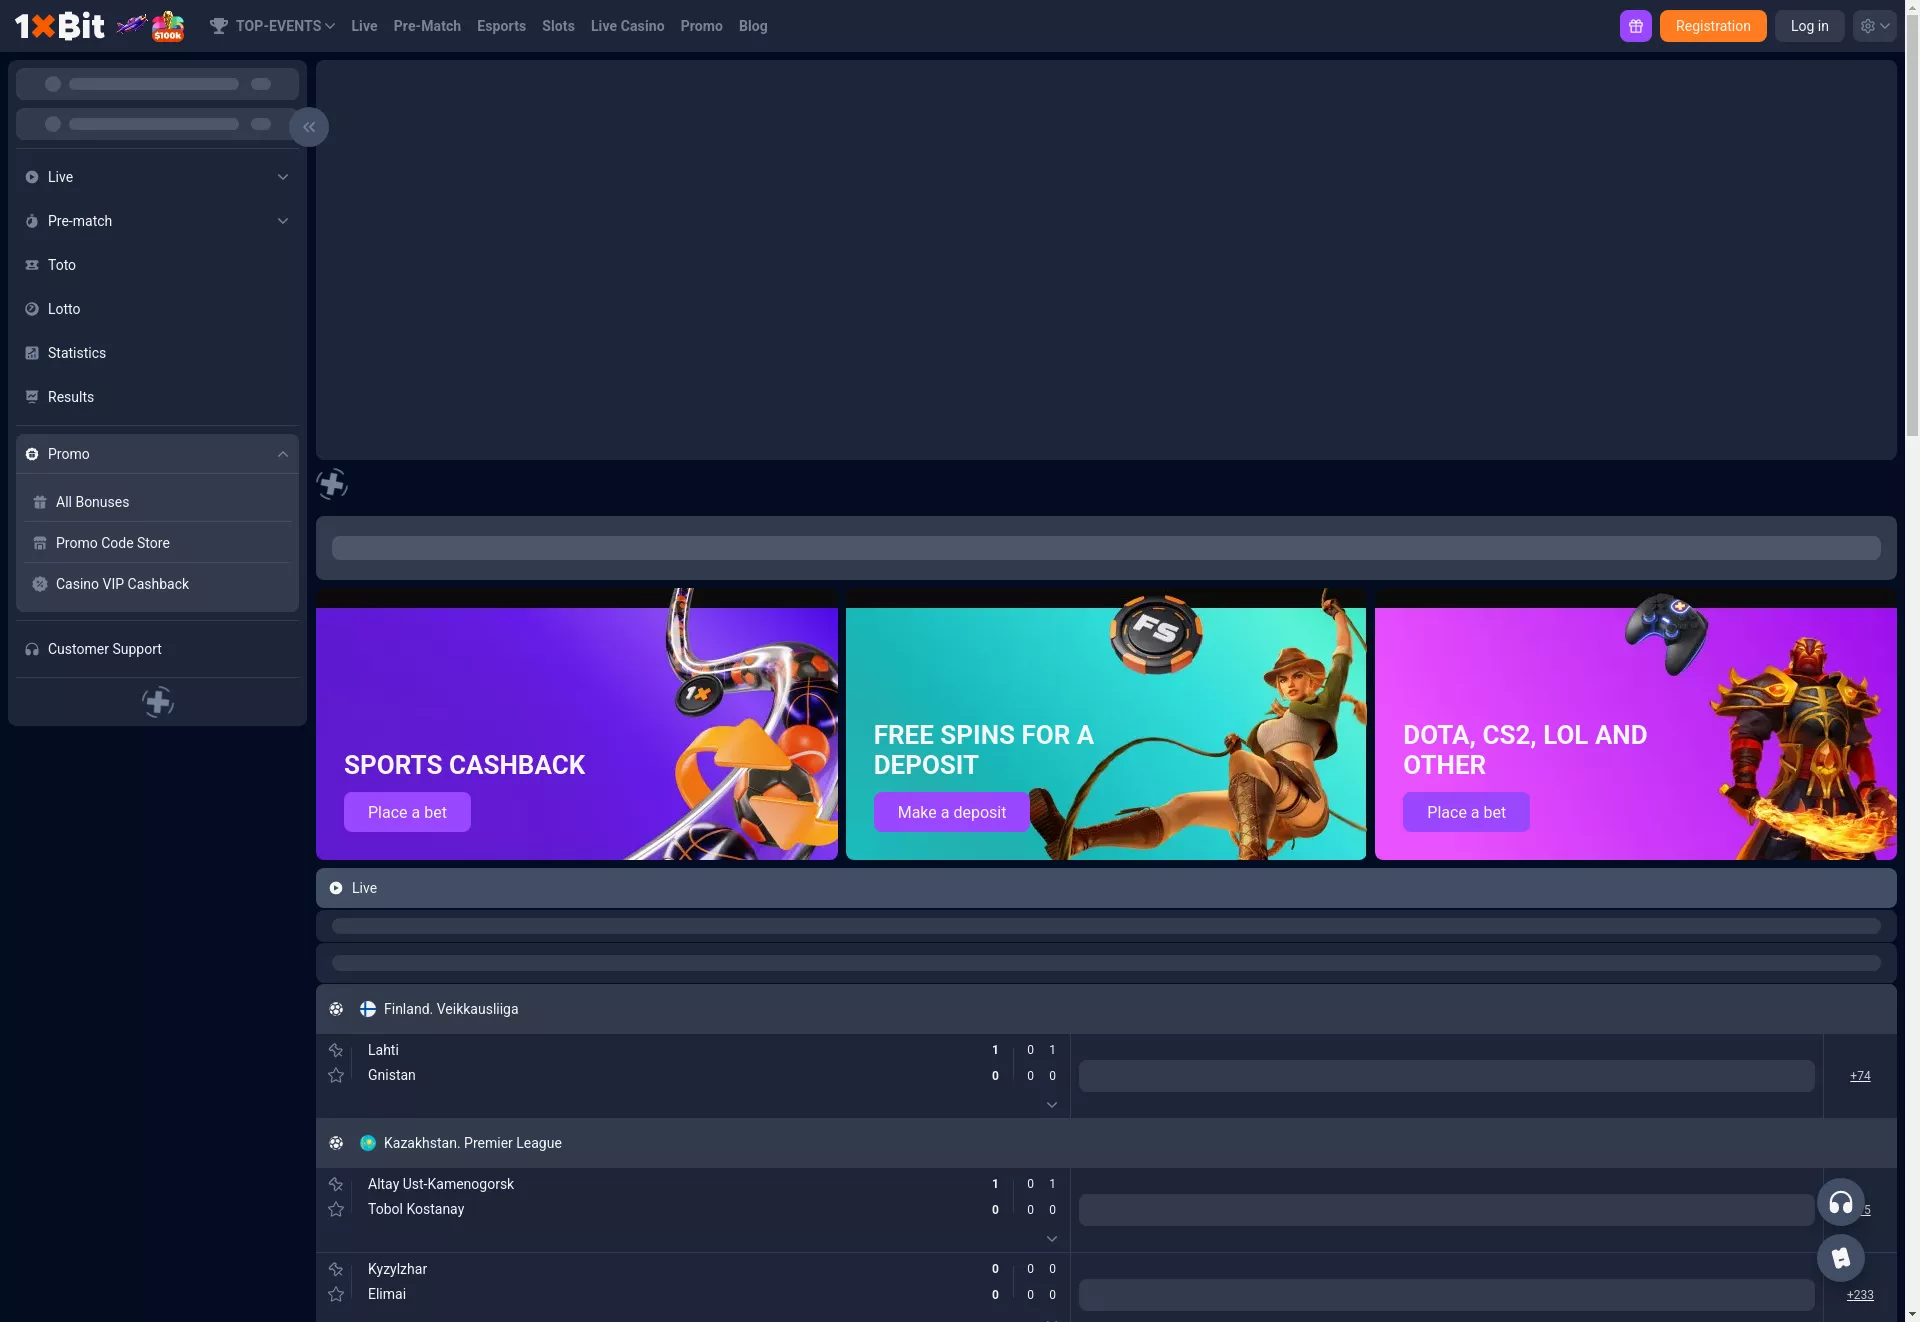Mark Kyzylhar match as favorite
Screen dimensions: 1920x1322
[x=336, y=1269]
